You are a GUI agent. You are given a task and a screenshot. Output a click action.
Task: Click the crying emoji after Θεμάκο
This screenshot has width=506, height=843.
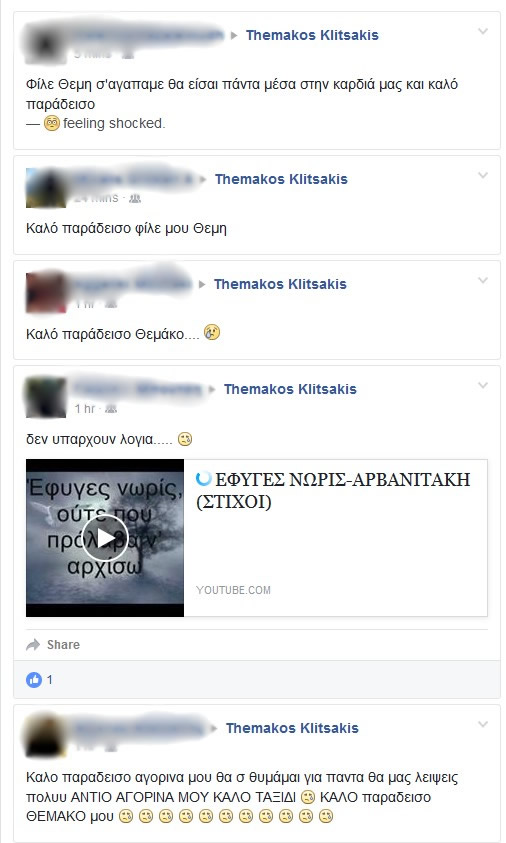tap(212, 333)
